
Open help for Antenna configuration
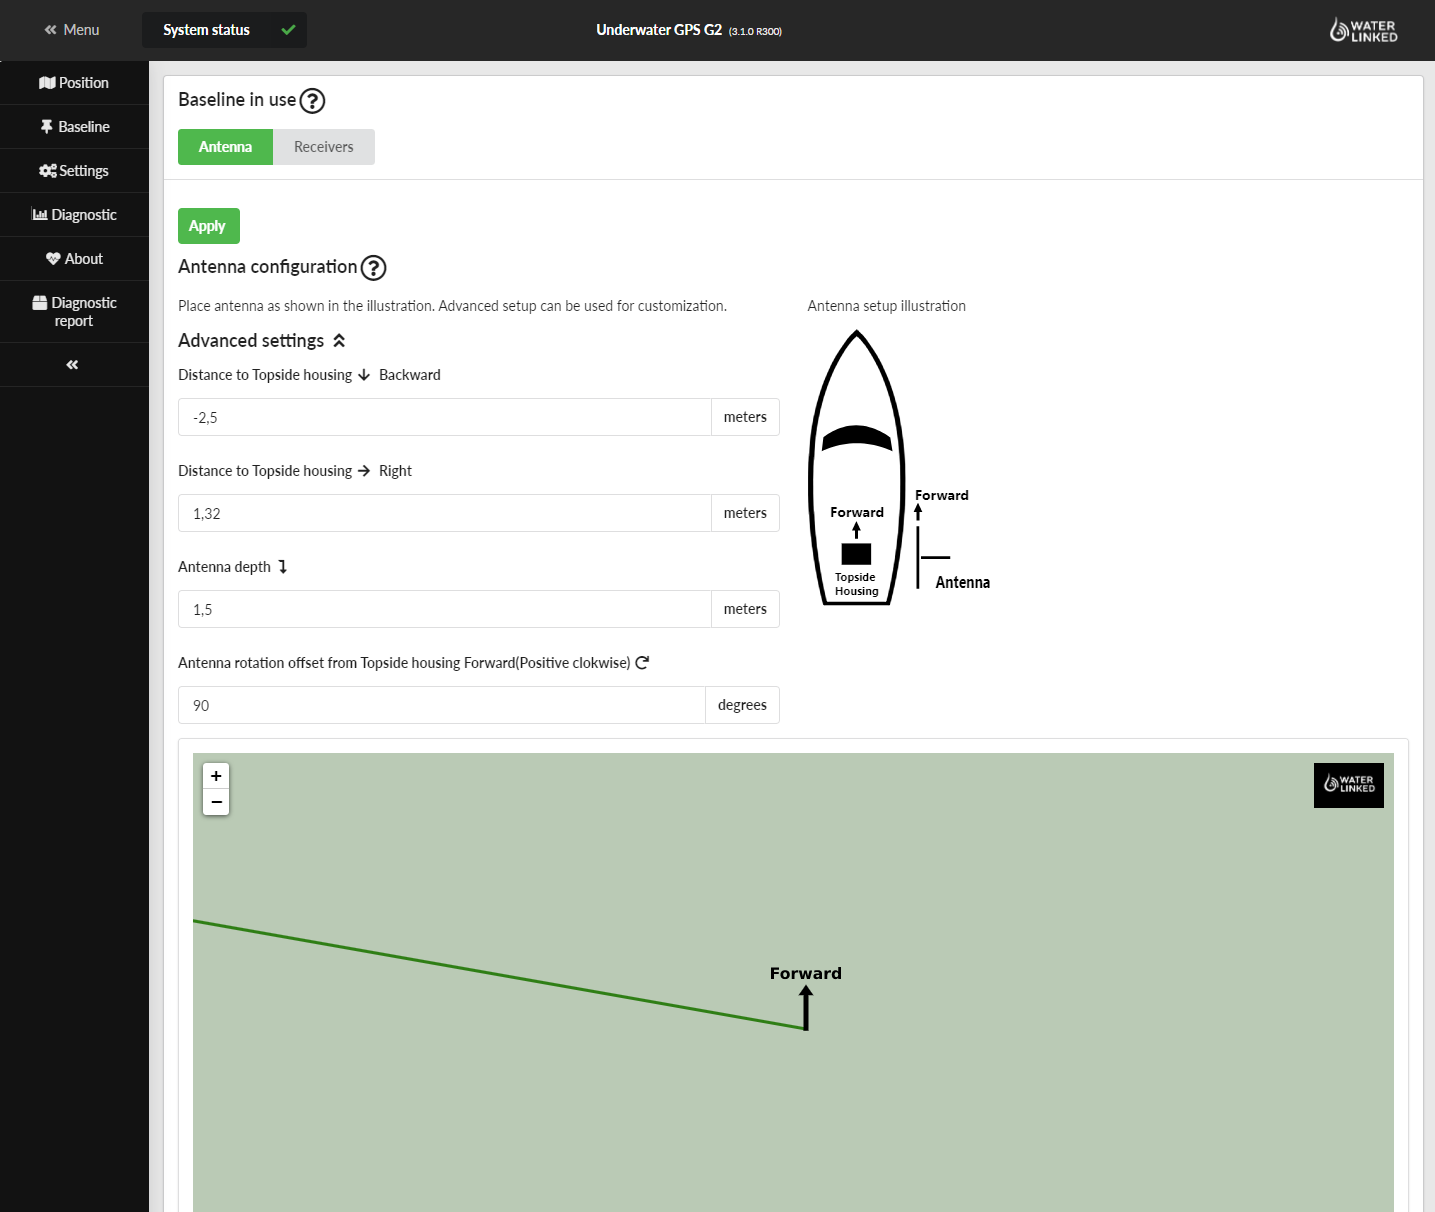pos(373,268)
